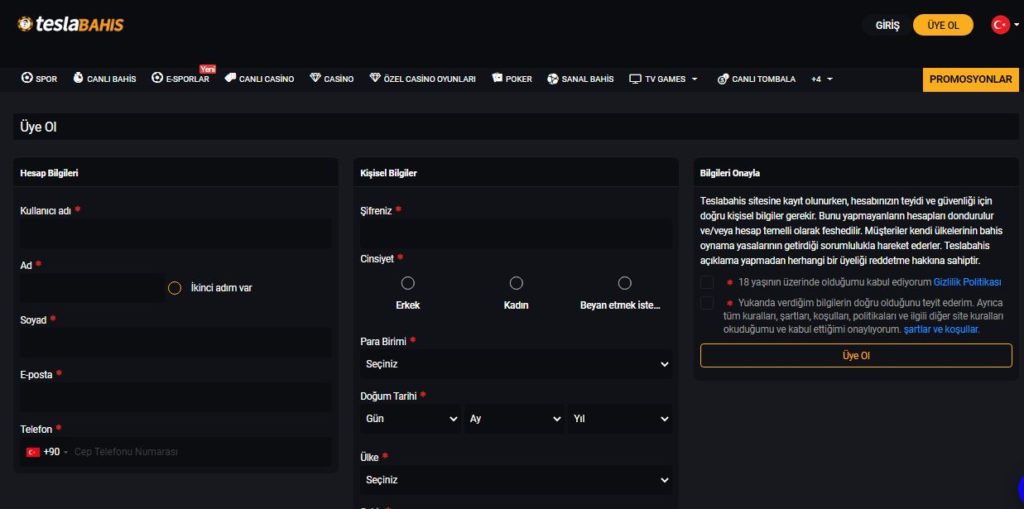Focus the E-posta input field
This screenshot has width=1024, height=509.
tap(176, 397)
